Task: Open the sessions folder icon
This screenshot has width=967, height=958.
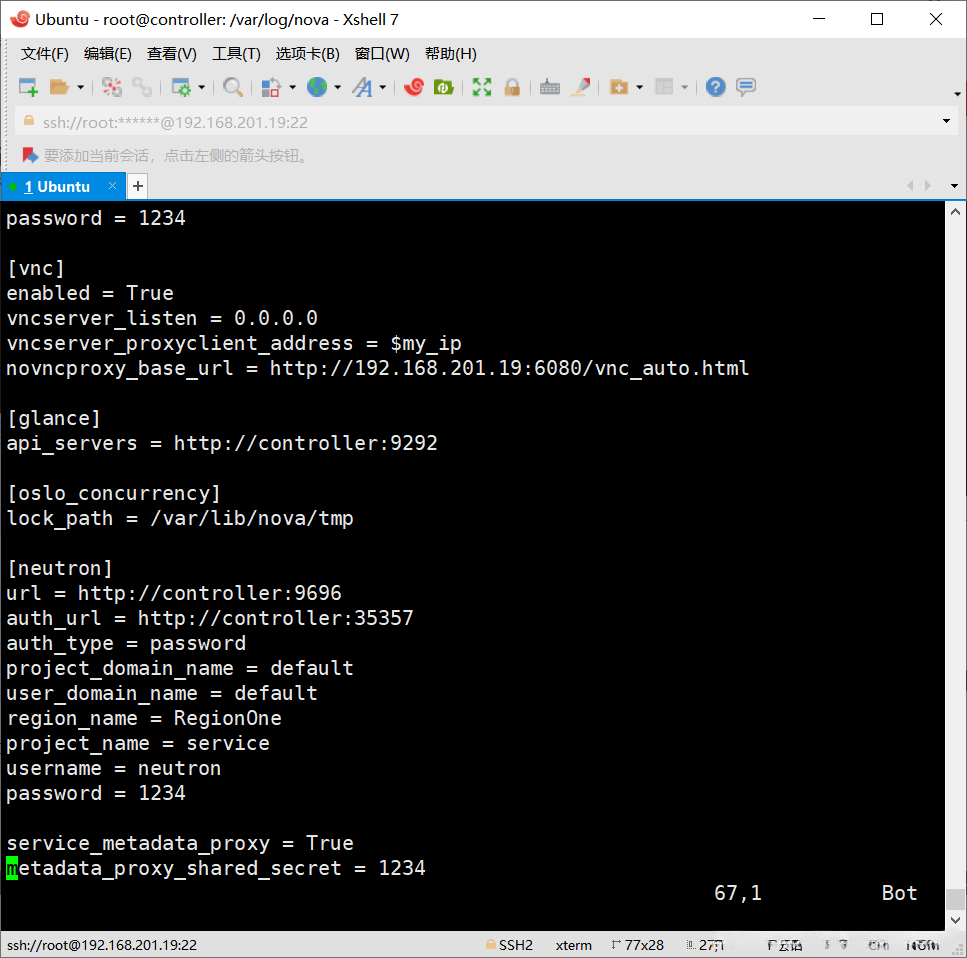Action: [59, 87]
